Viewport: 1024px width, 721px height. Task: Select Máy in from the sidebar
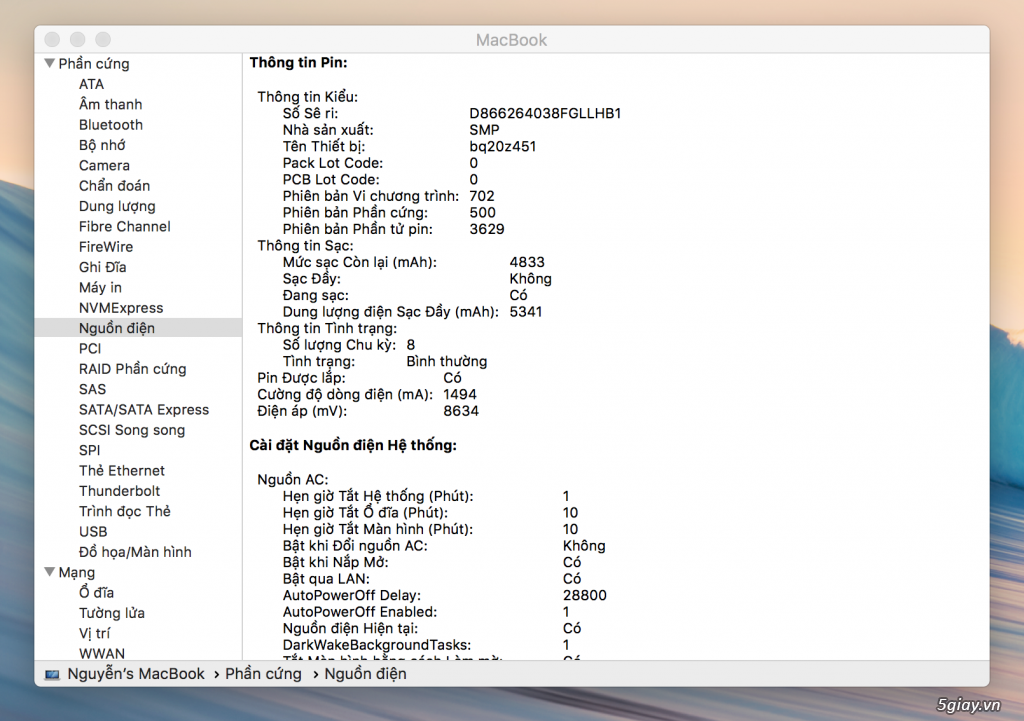[x=100, y=287]
